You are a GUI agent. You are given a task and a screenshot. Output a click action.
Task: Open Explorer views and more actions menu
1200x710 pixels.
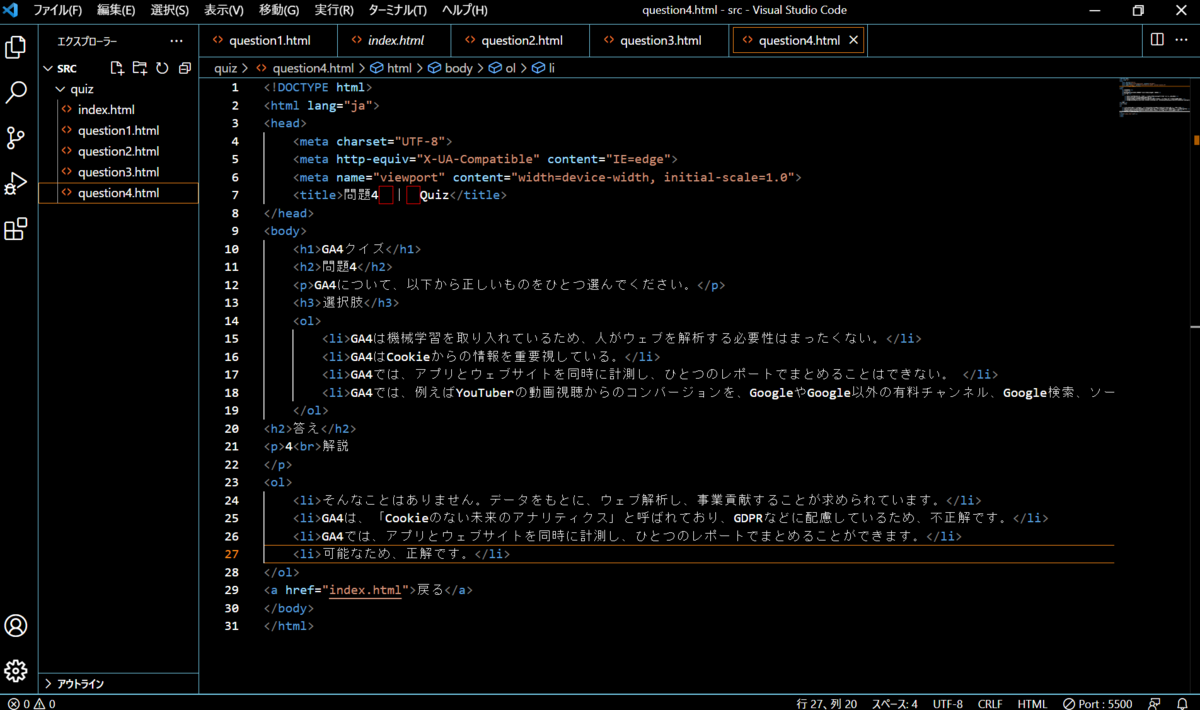click(177, 41)
